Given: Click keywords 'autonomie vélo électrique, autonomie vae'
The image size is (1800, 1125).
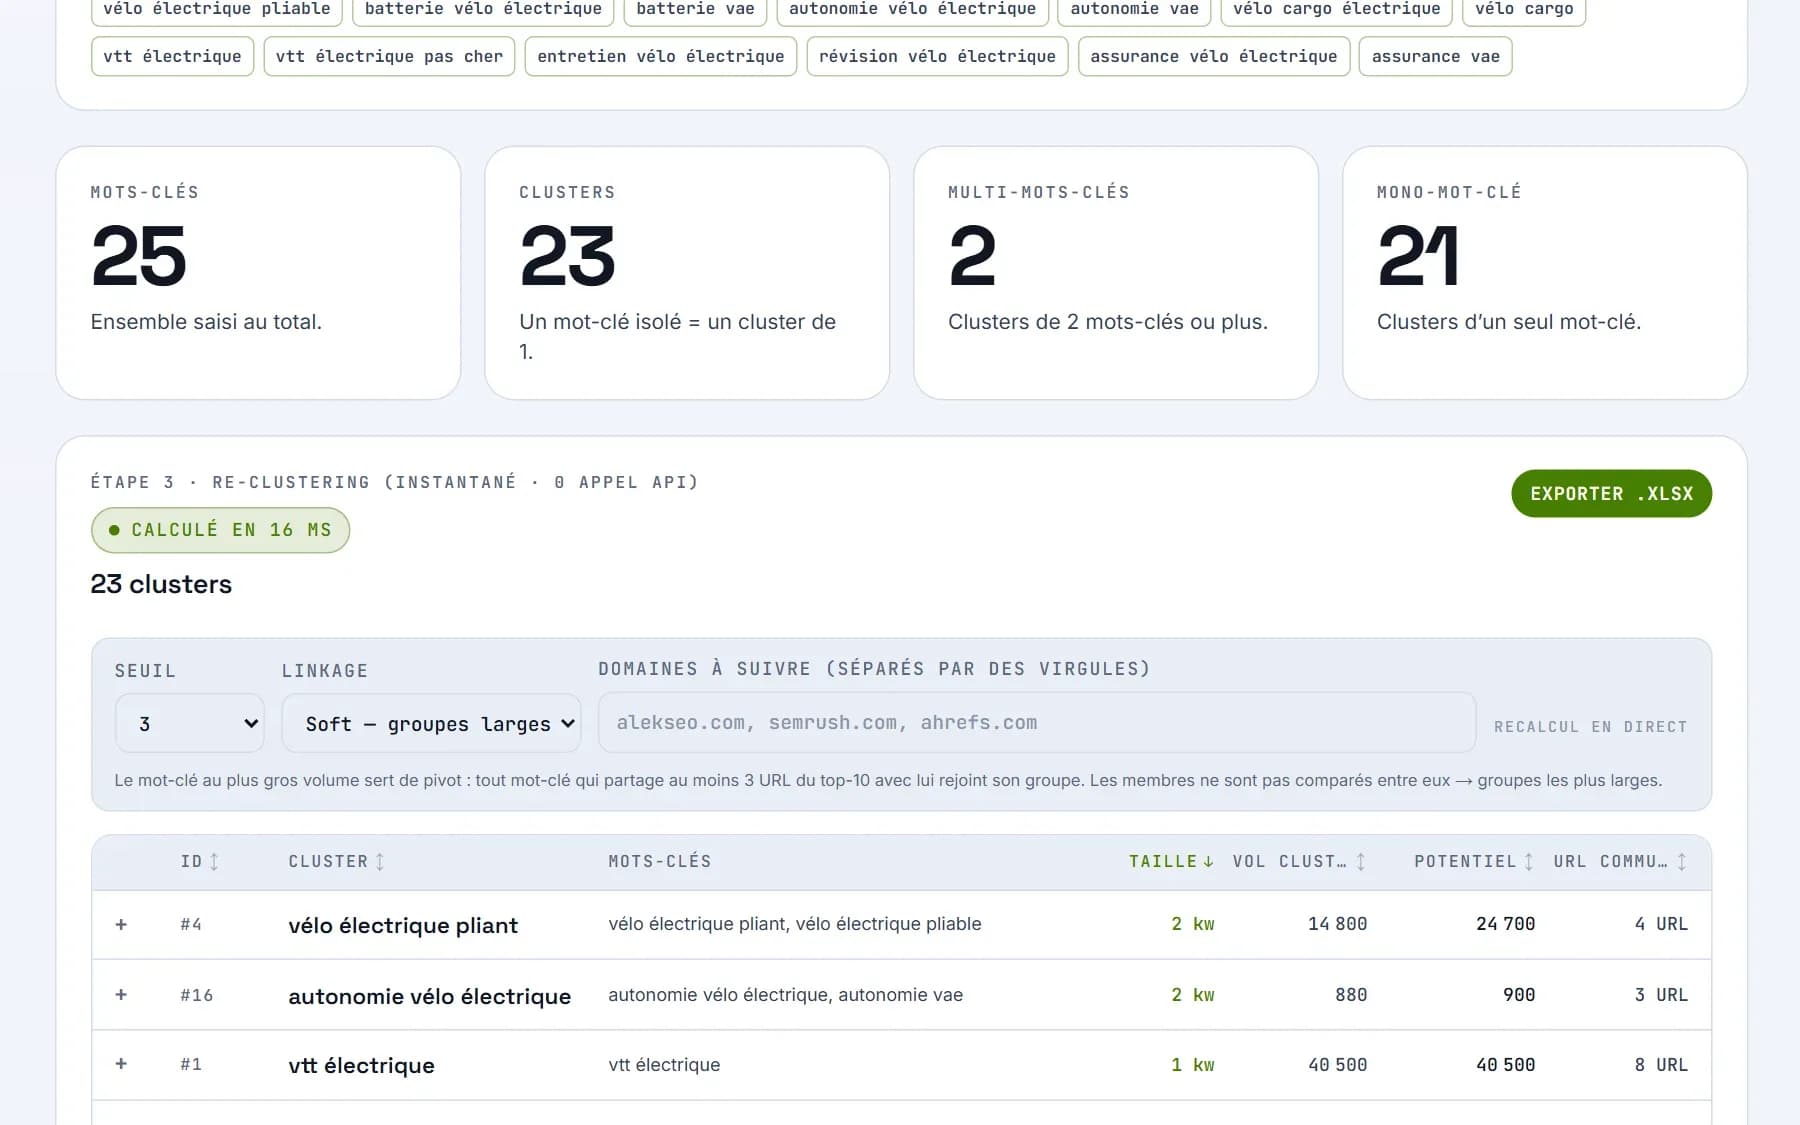Looking at the screenshot, I should click(x=785, y=994).
